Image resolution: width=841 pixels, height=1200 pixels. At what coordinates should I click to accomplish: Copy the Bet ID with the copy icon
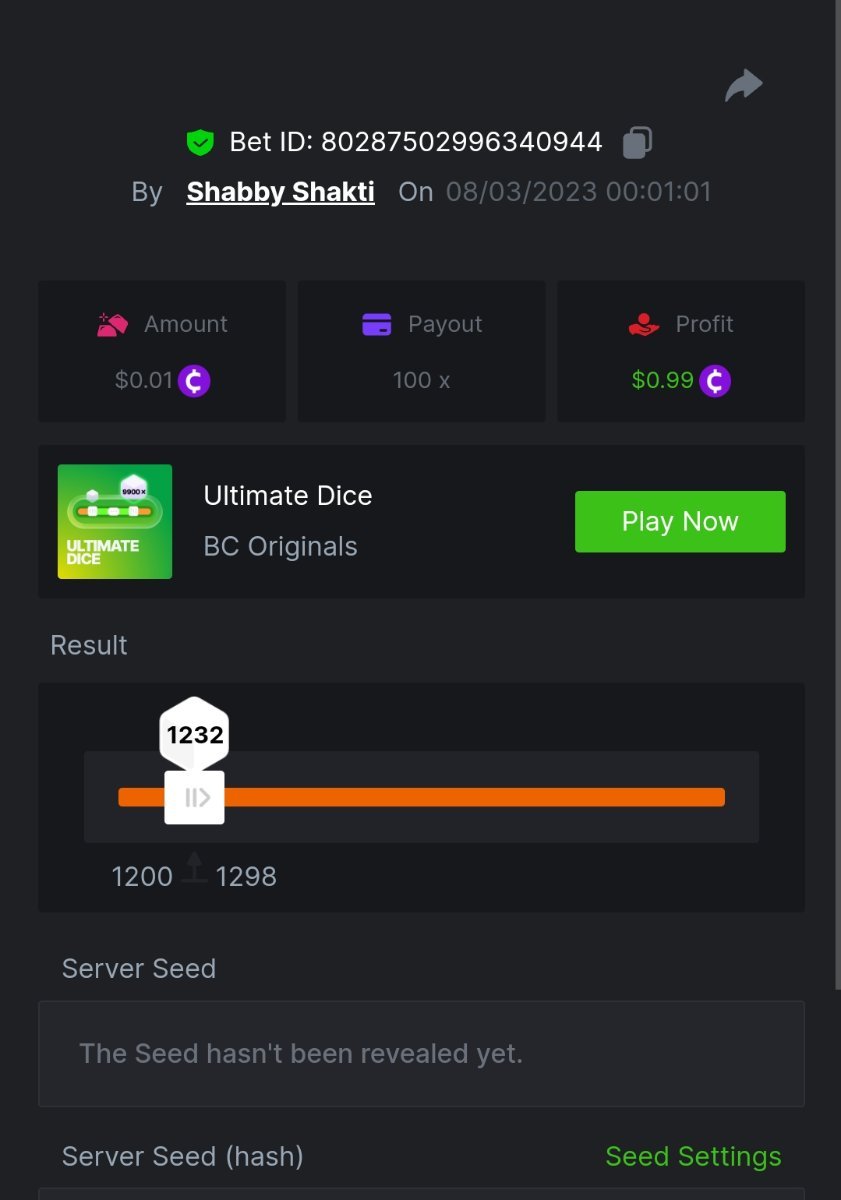tap(637, 142)
